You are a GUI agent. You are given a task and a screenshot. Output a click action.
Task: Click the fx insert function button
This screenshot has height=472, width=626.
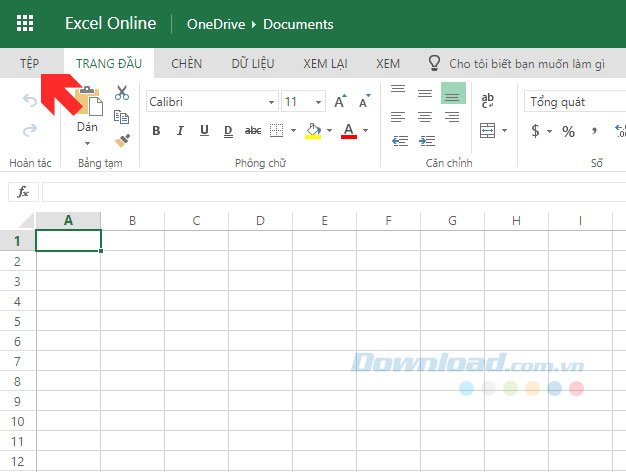point(23,192)
